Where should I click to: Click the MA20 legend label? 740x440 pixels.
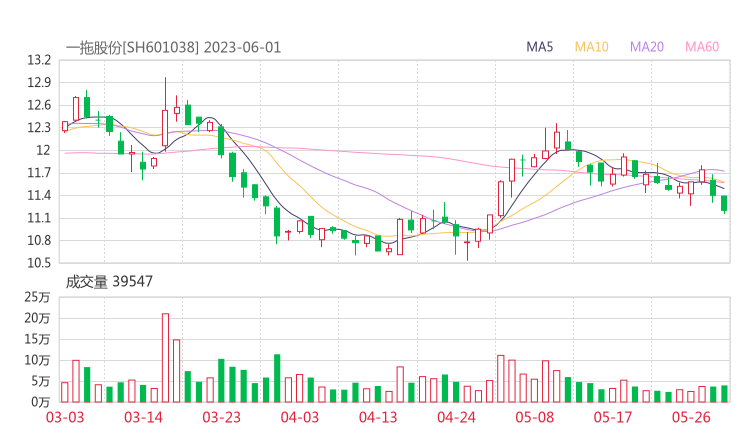click(647, 47)
